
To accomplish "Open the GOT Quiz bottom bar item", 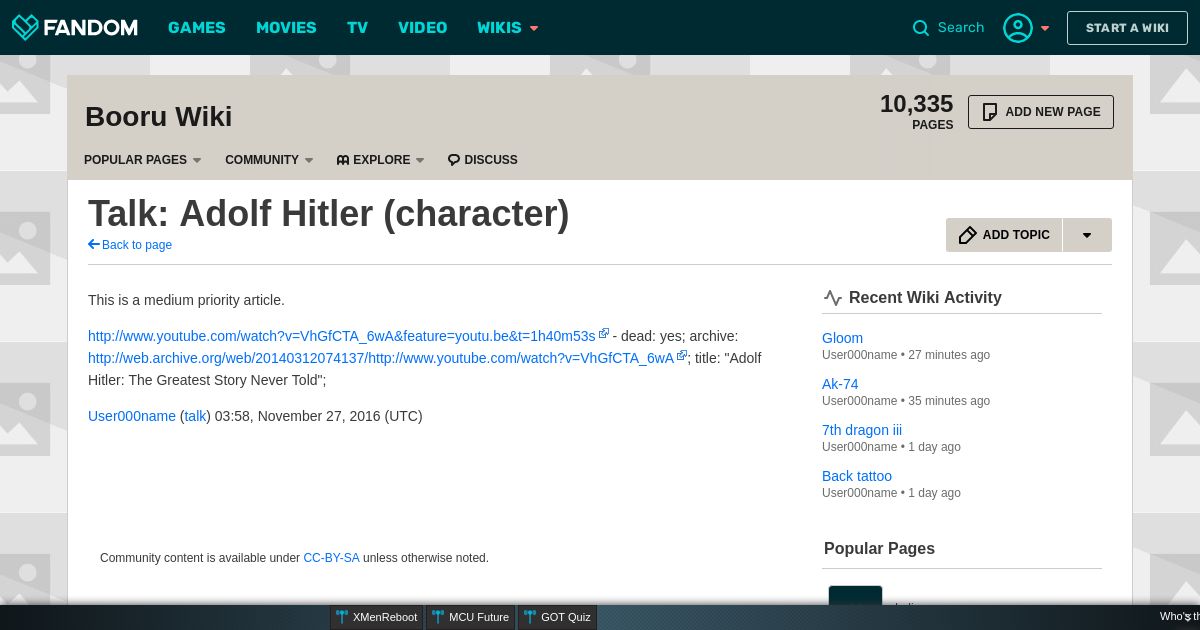I will (557, 617).
